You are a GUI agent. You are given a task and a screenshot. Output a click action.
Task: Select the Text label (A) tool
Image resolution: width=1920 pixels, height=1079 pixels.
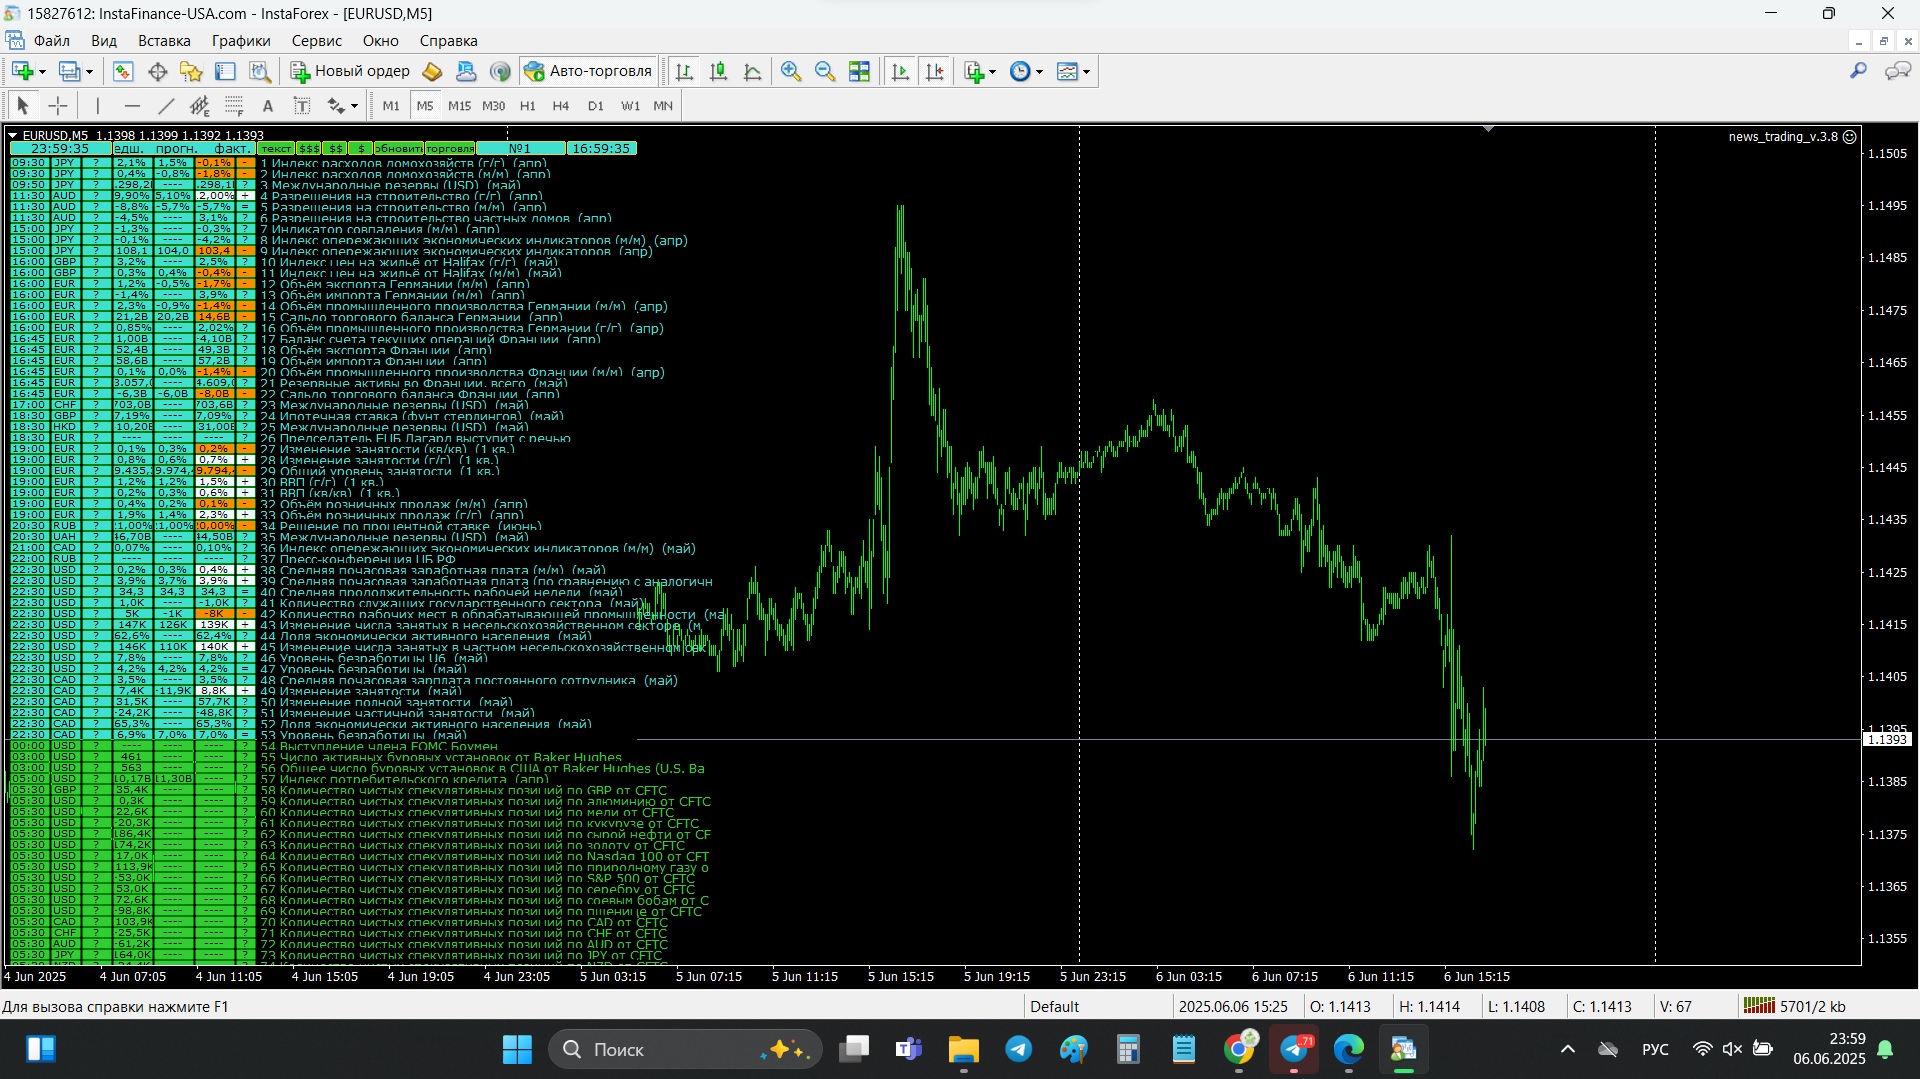pyautogui.click(x=267, y=106)
